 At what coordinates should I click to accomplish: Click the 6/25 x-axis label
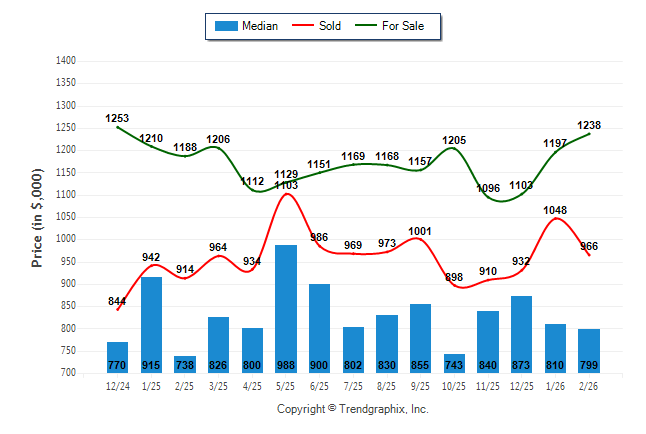click(320, 383)
